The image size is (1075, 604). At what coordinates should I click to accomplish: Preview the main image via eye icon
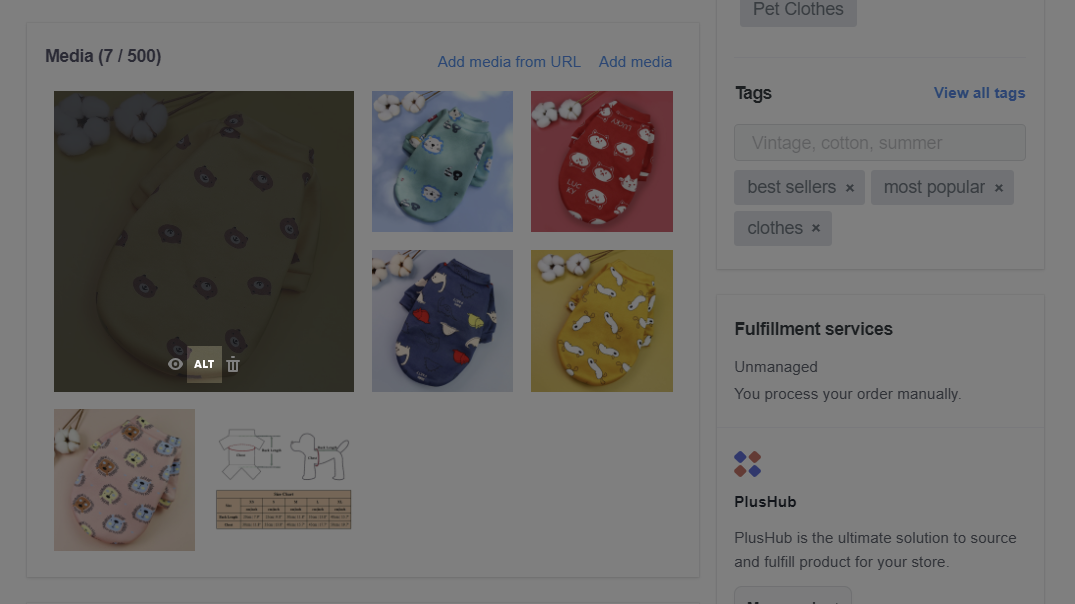[176, 364]
